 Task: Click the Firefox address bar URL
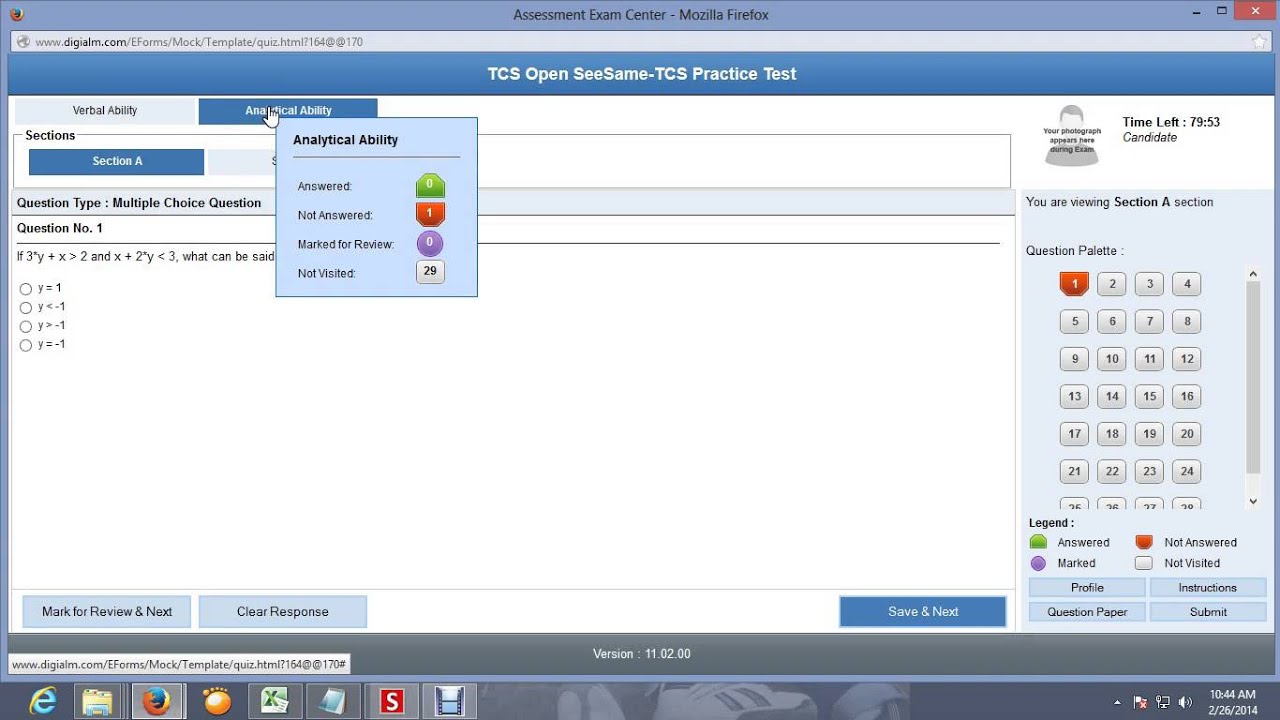199,42
